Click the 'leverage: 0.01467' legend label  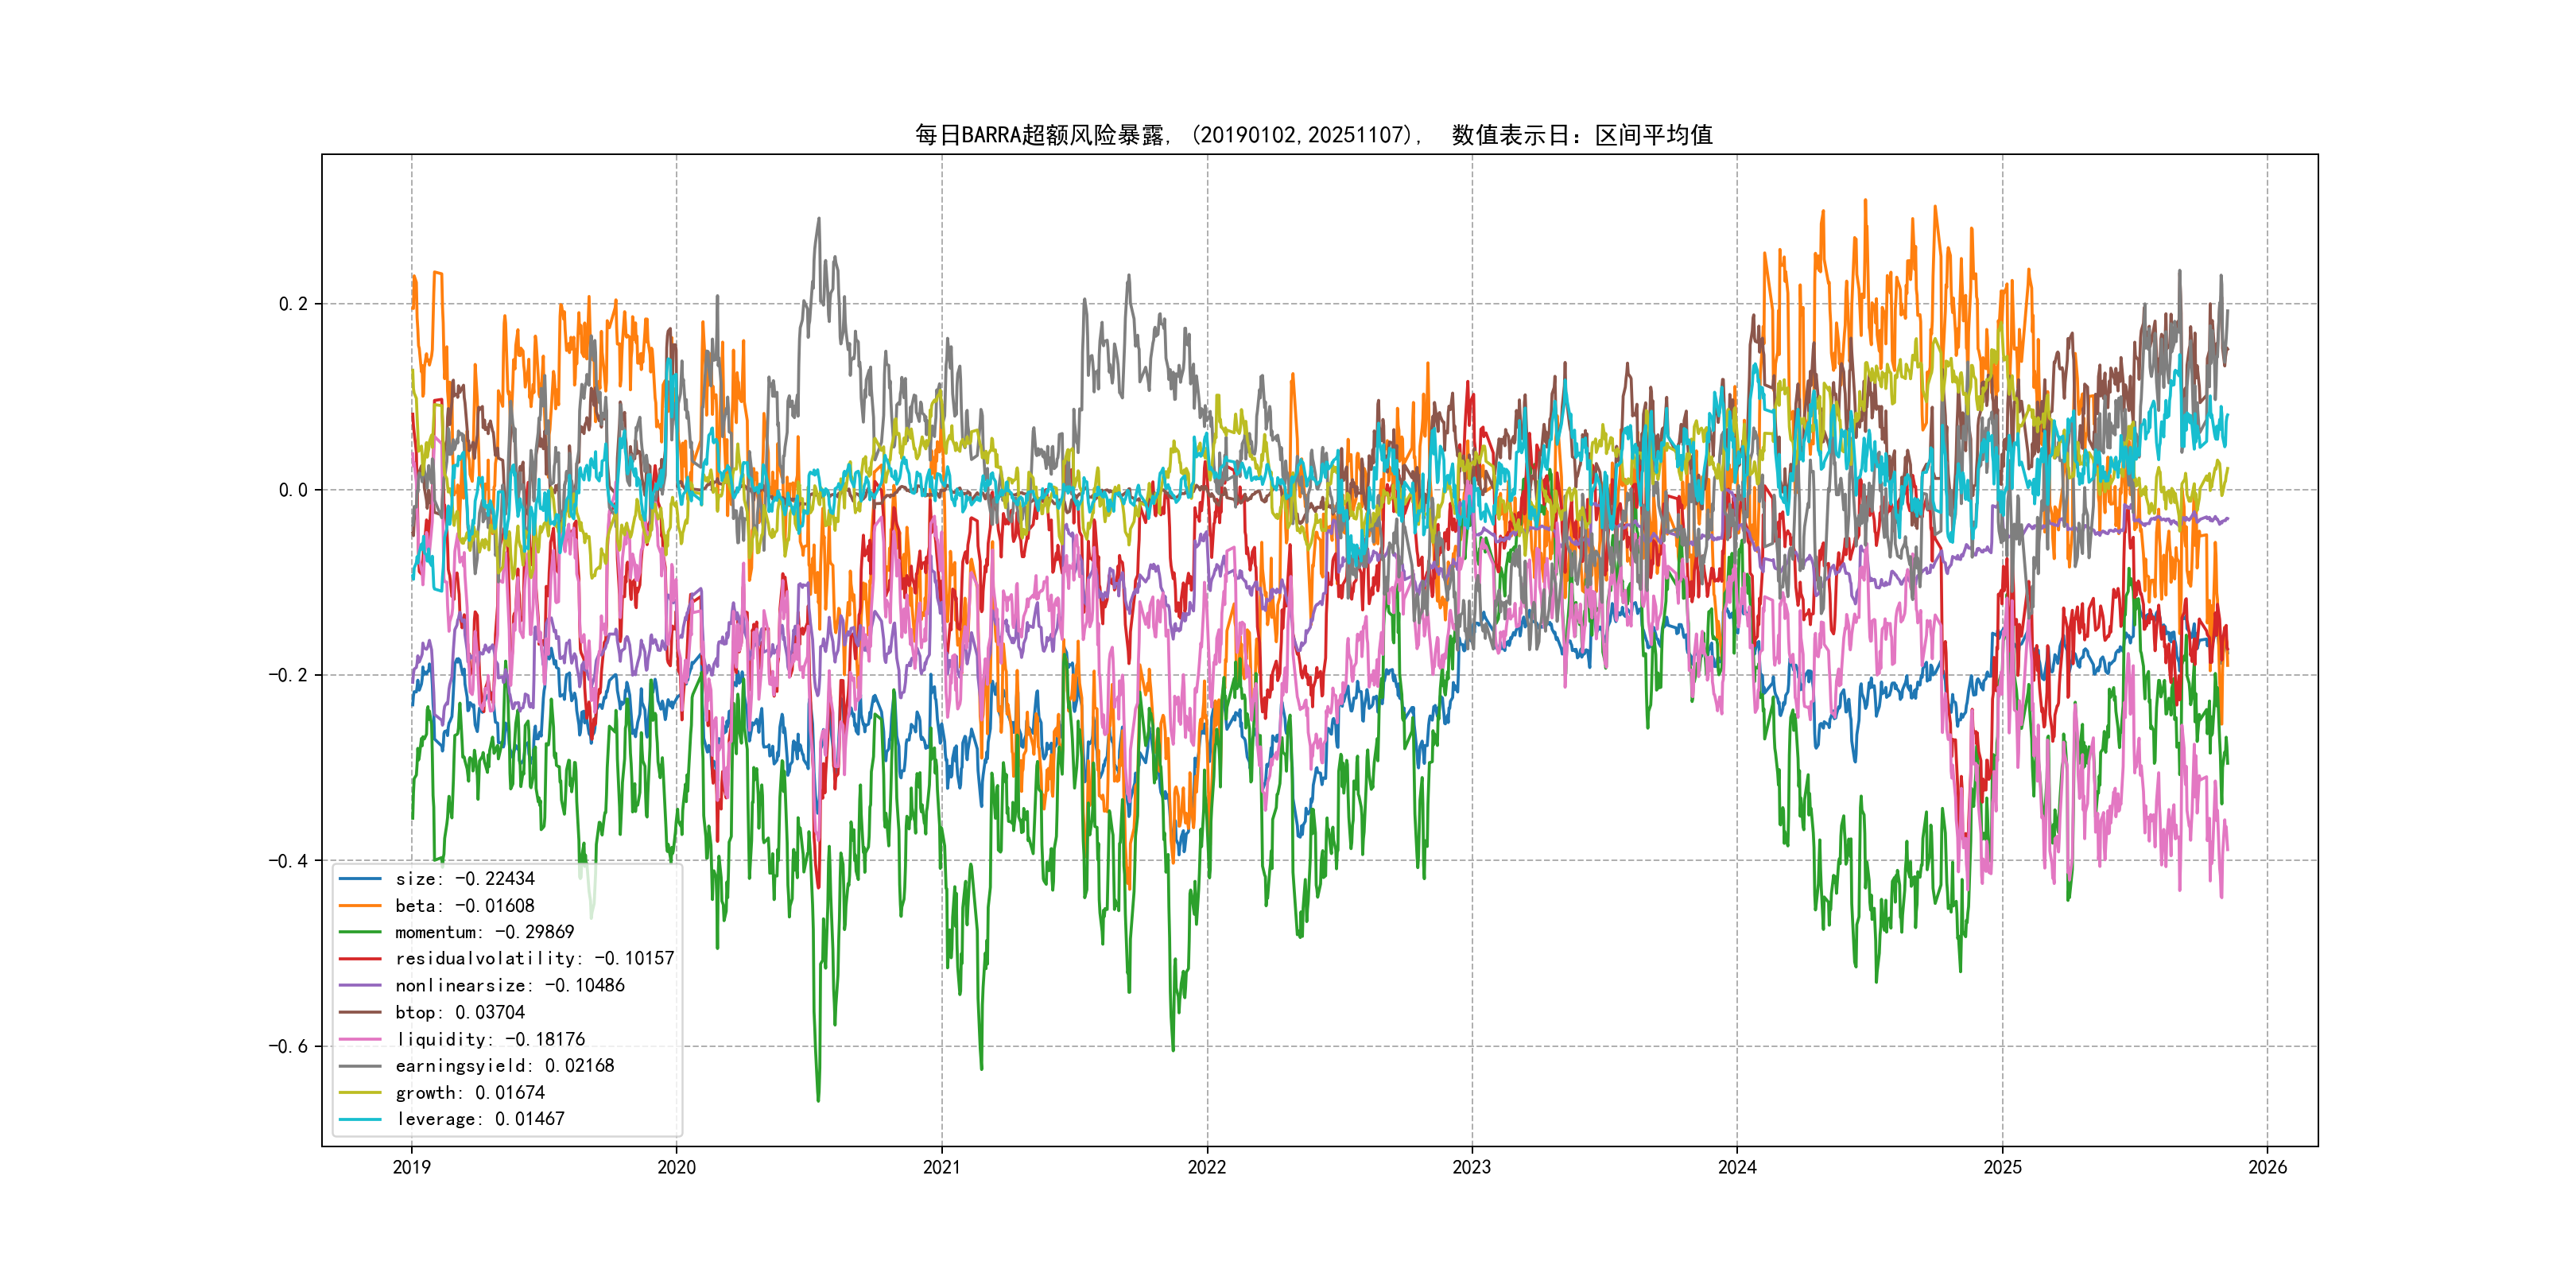[480, 1119]
